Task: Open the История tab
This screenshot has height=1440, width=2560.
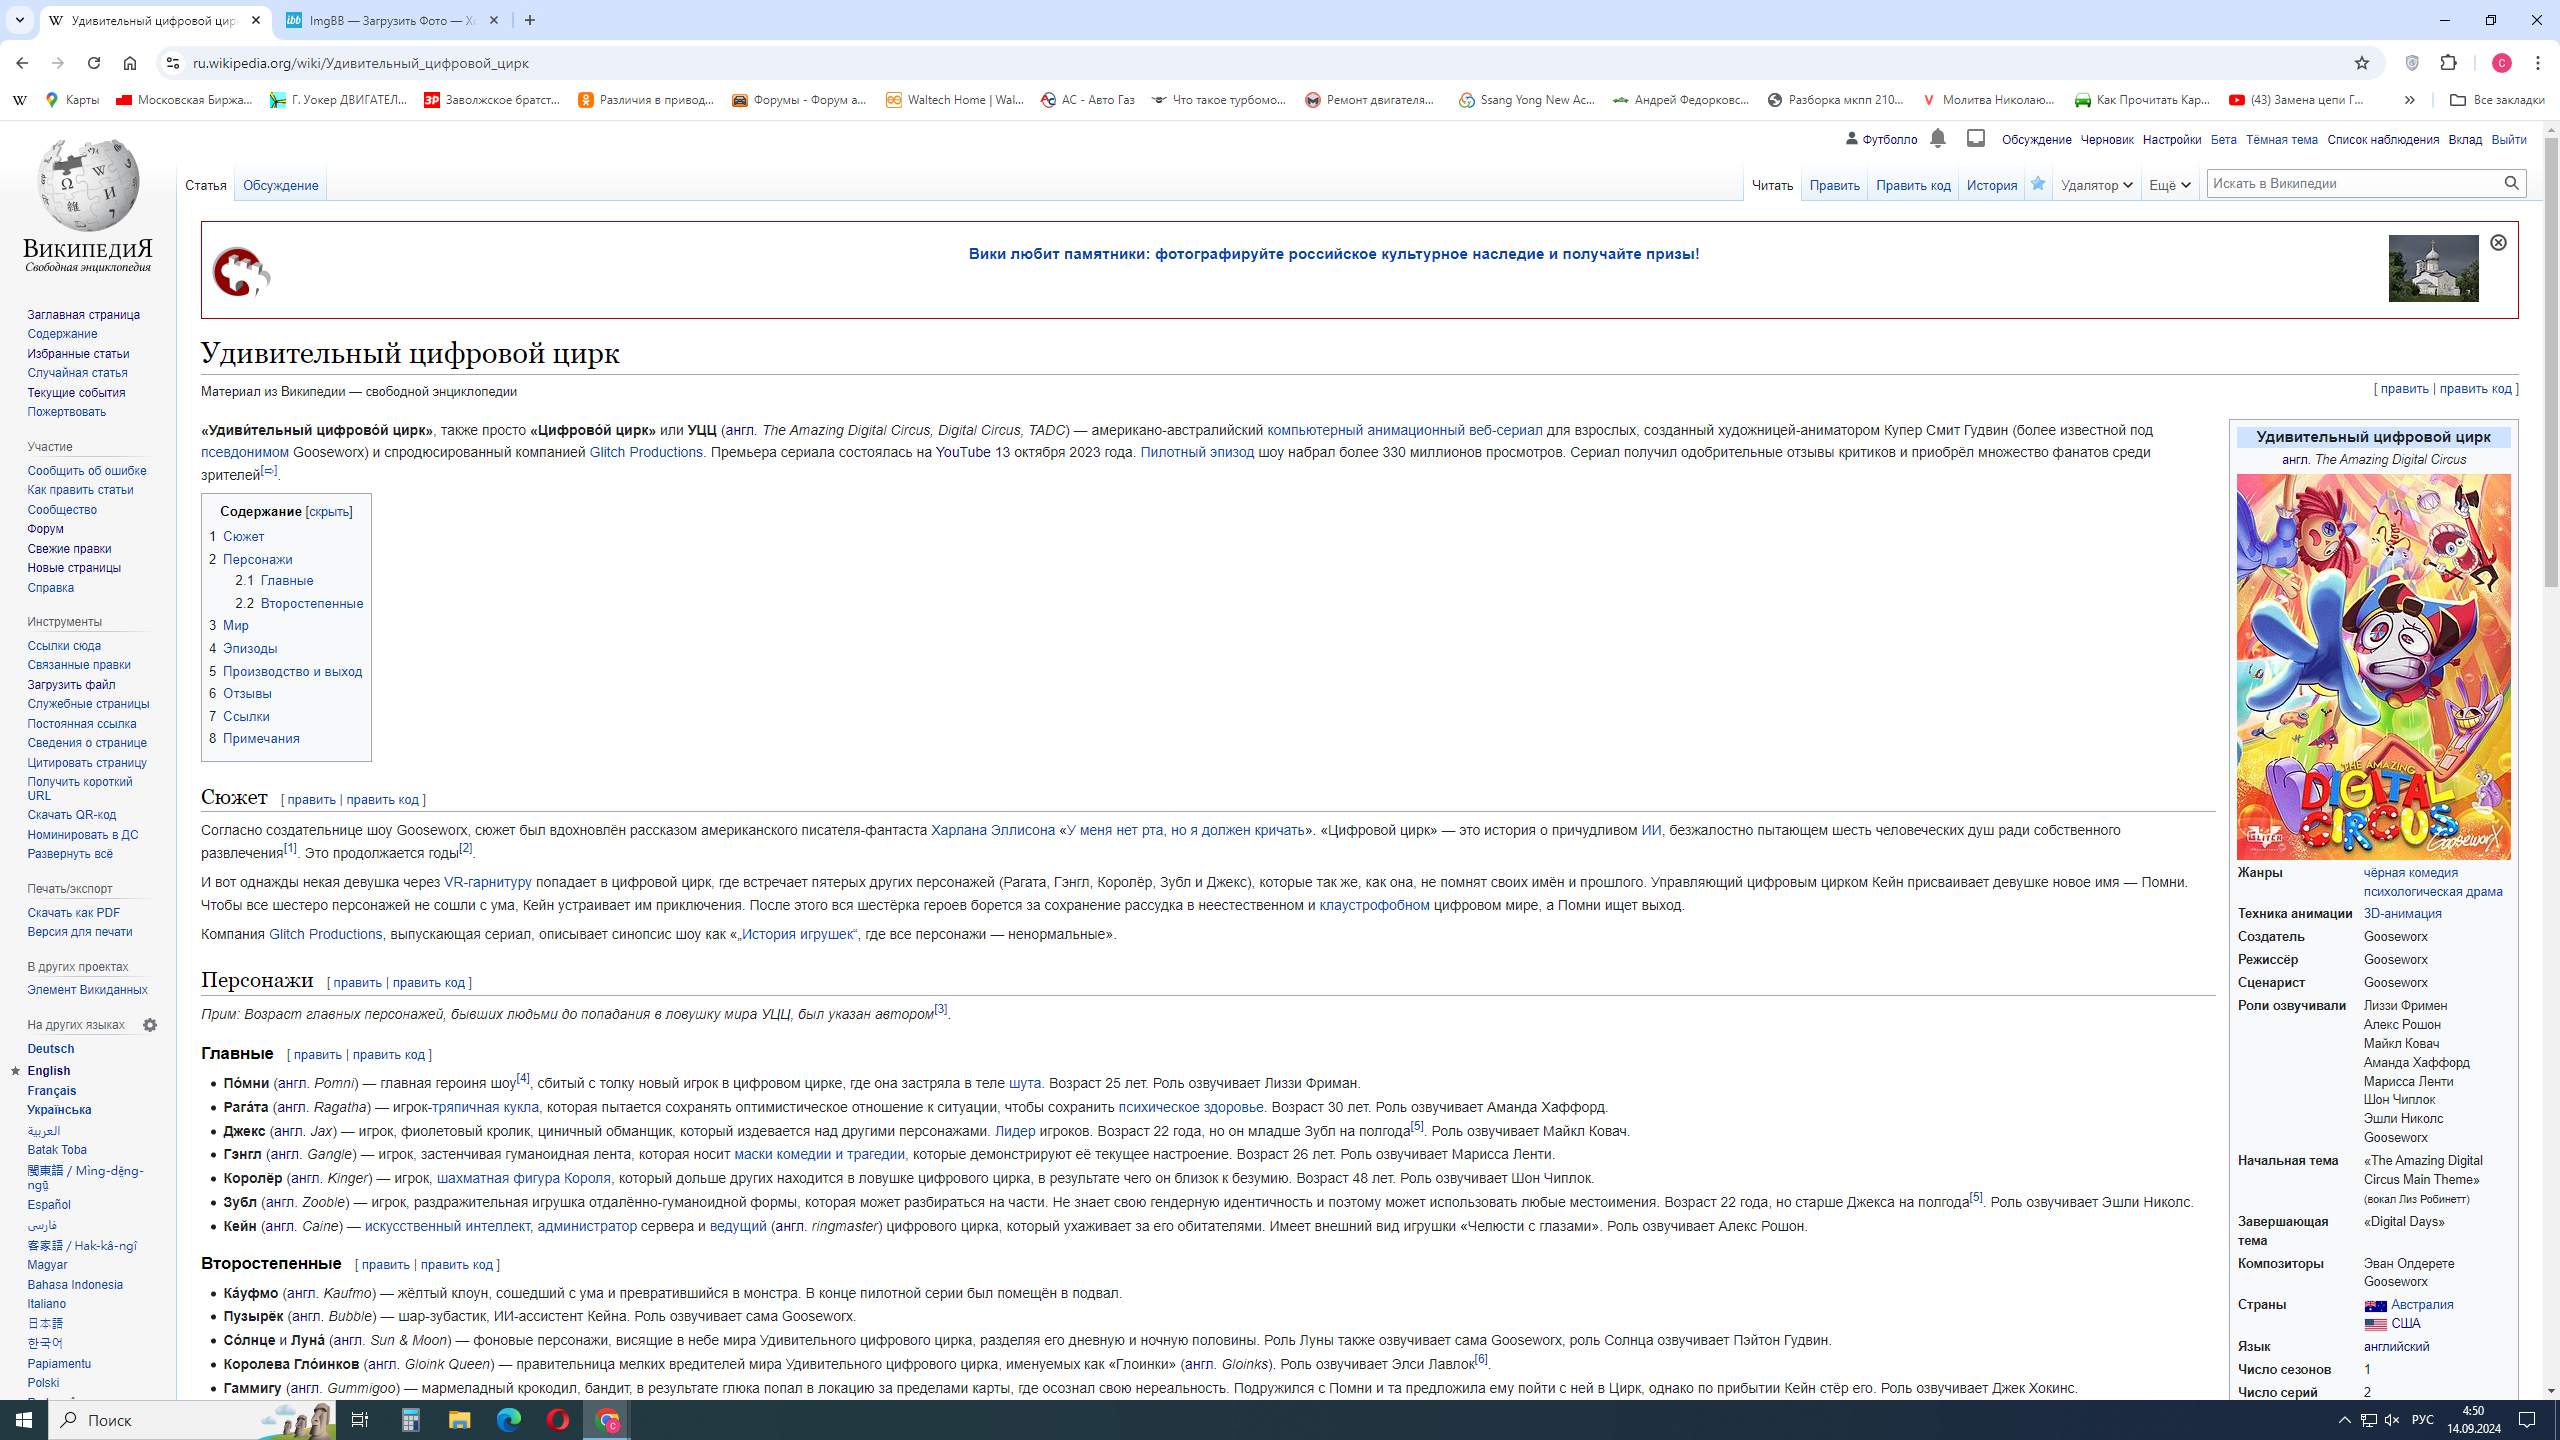Action: 1992,185
